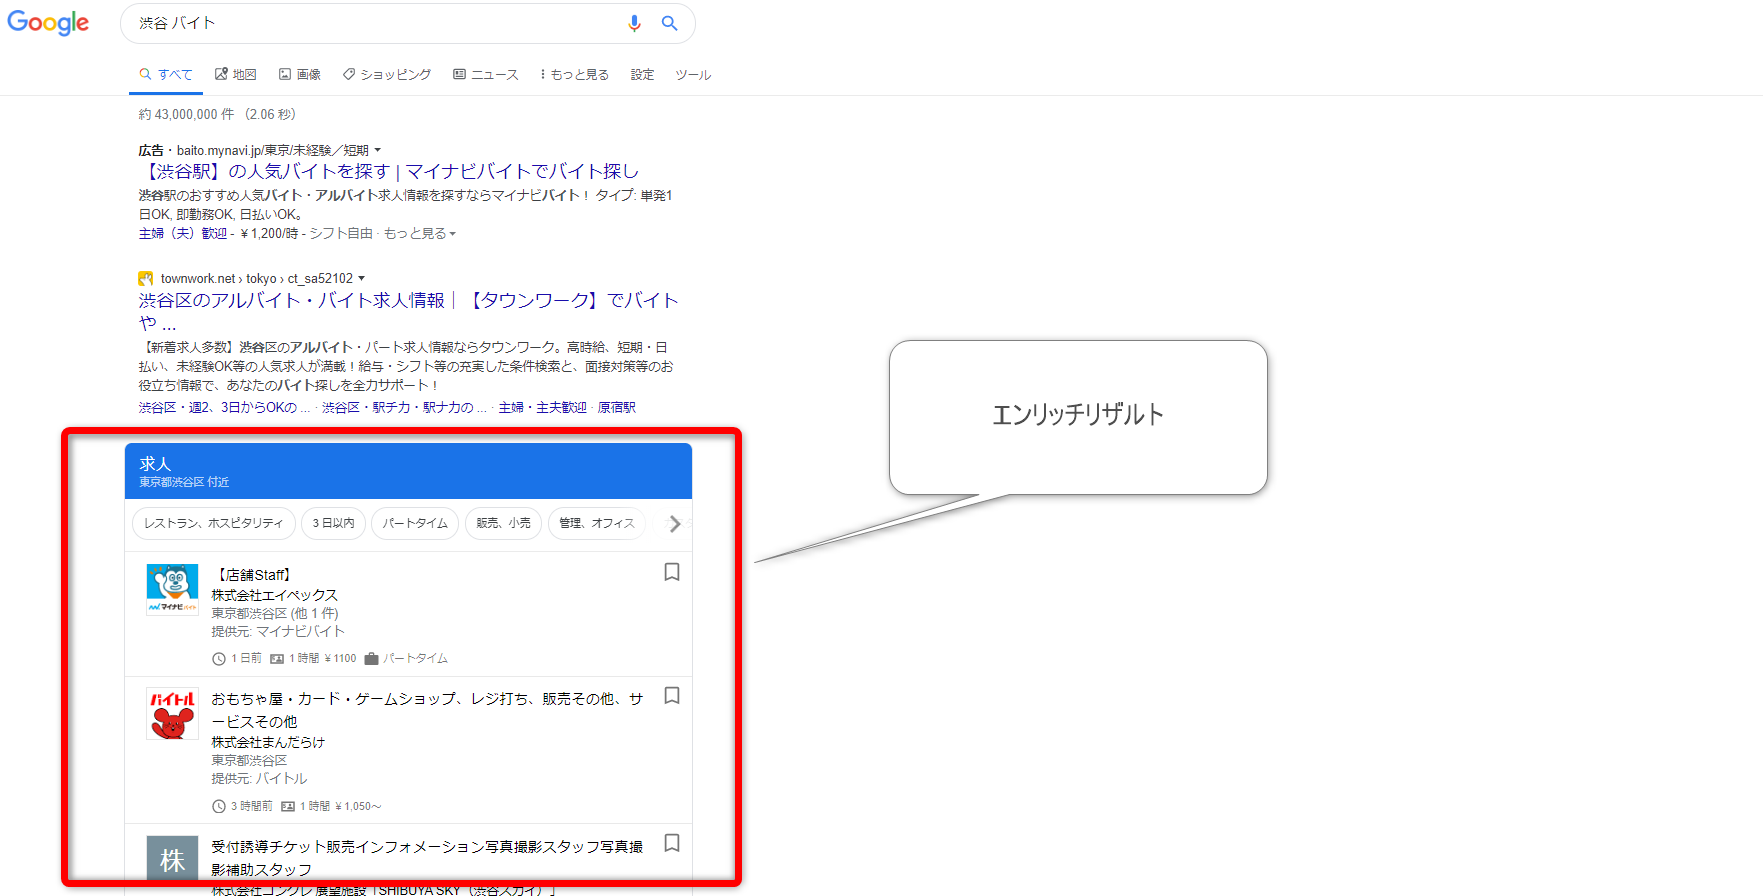Click the gray 株 company thumbnail
The width and height of the screenshot is (1763, 896).
coord(172,860)
